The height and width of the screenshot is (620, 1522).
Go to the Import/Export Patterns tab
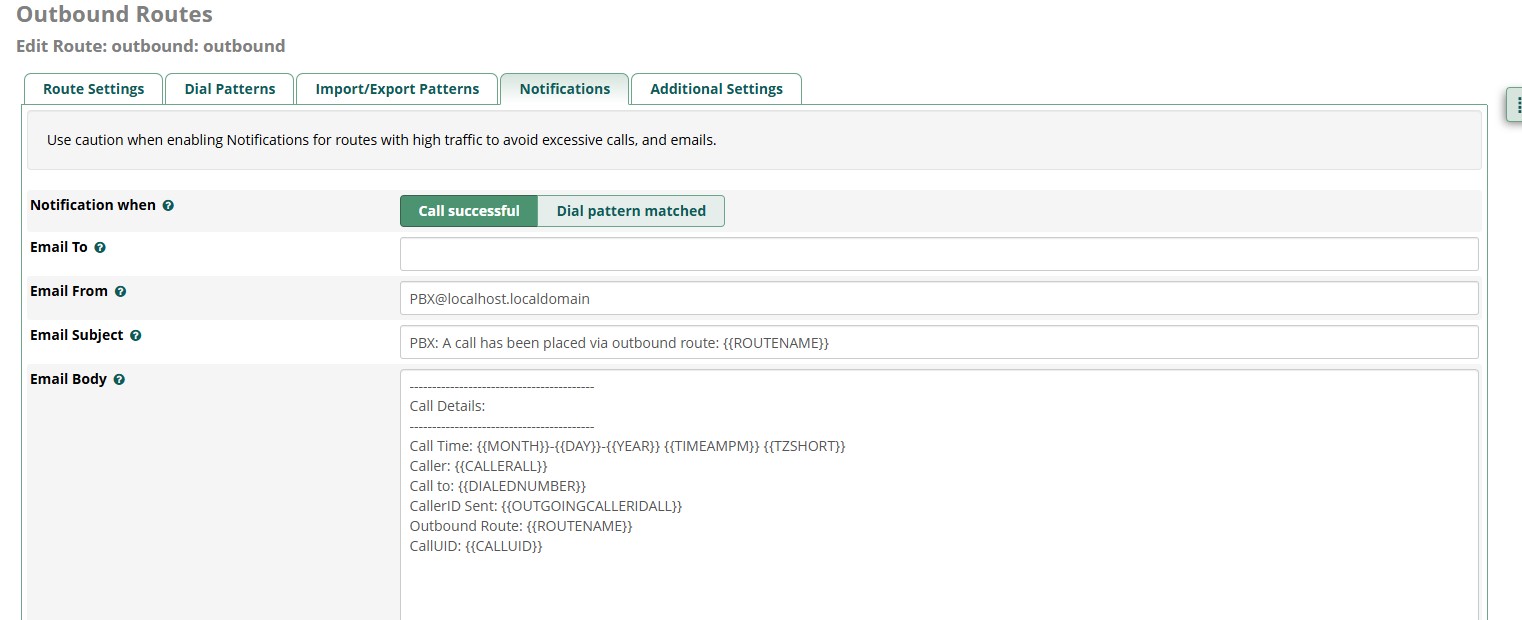397,89
